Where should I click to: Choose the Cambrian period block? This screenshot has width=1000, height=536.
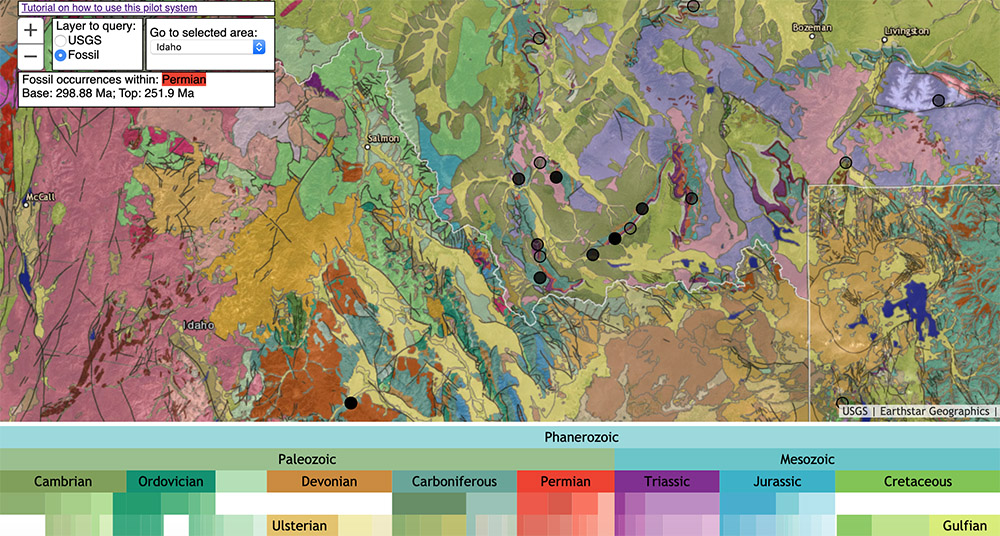[63, 482]
